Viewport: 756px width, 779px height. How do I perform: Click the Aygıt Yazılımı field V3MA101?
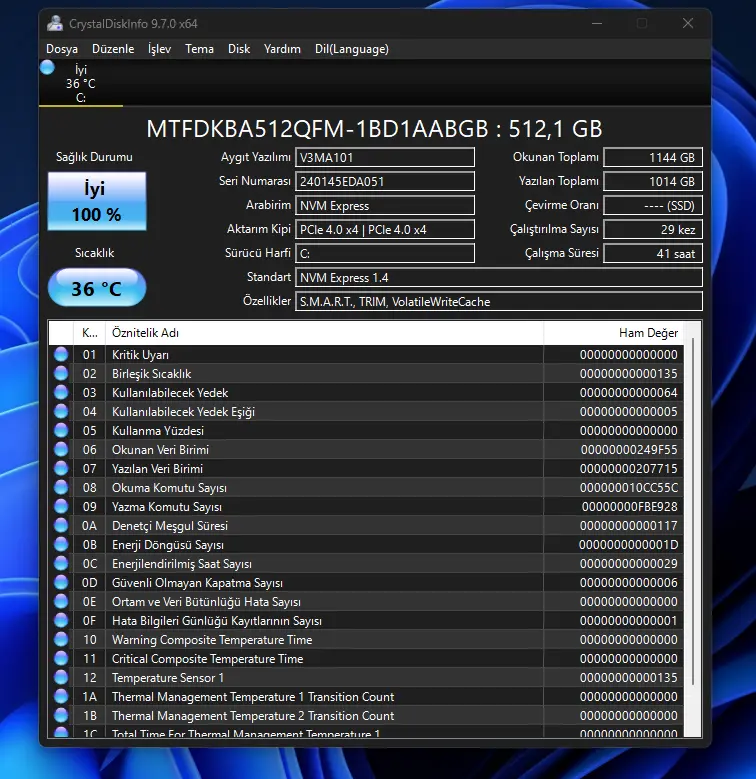(385, 157)
